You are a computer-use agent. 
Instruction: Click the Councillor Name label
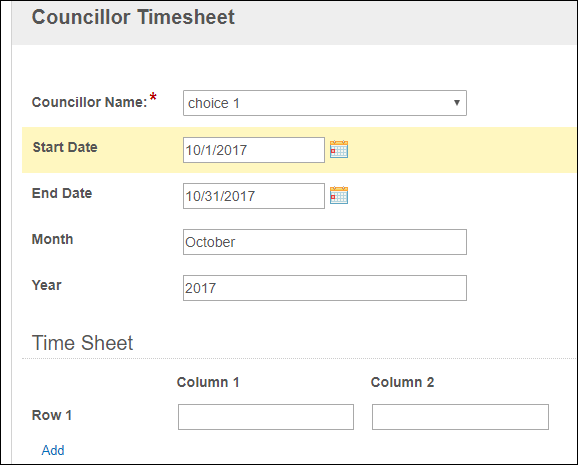pyautogui.click(x=90, y=102)
